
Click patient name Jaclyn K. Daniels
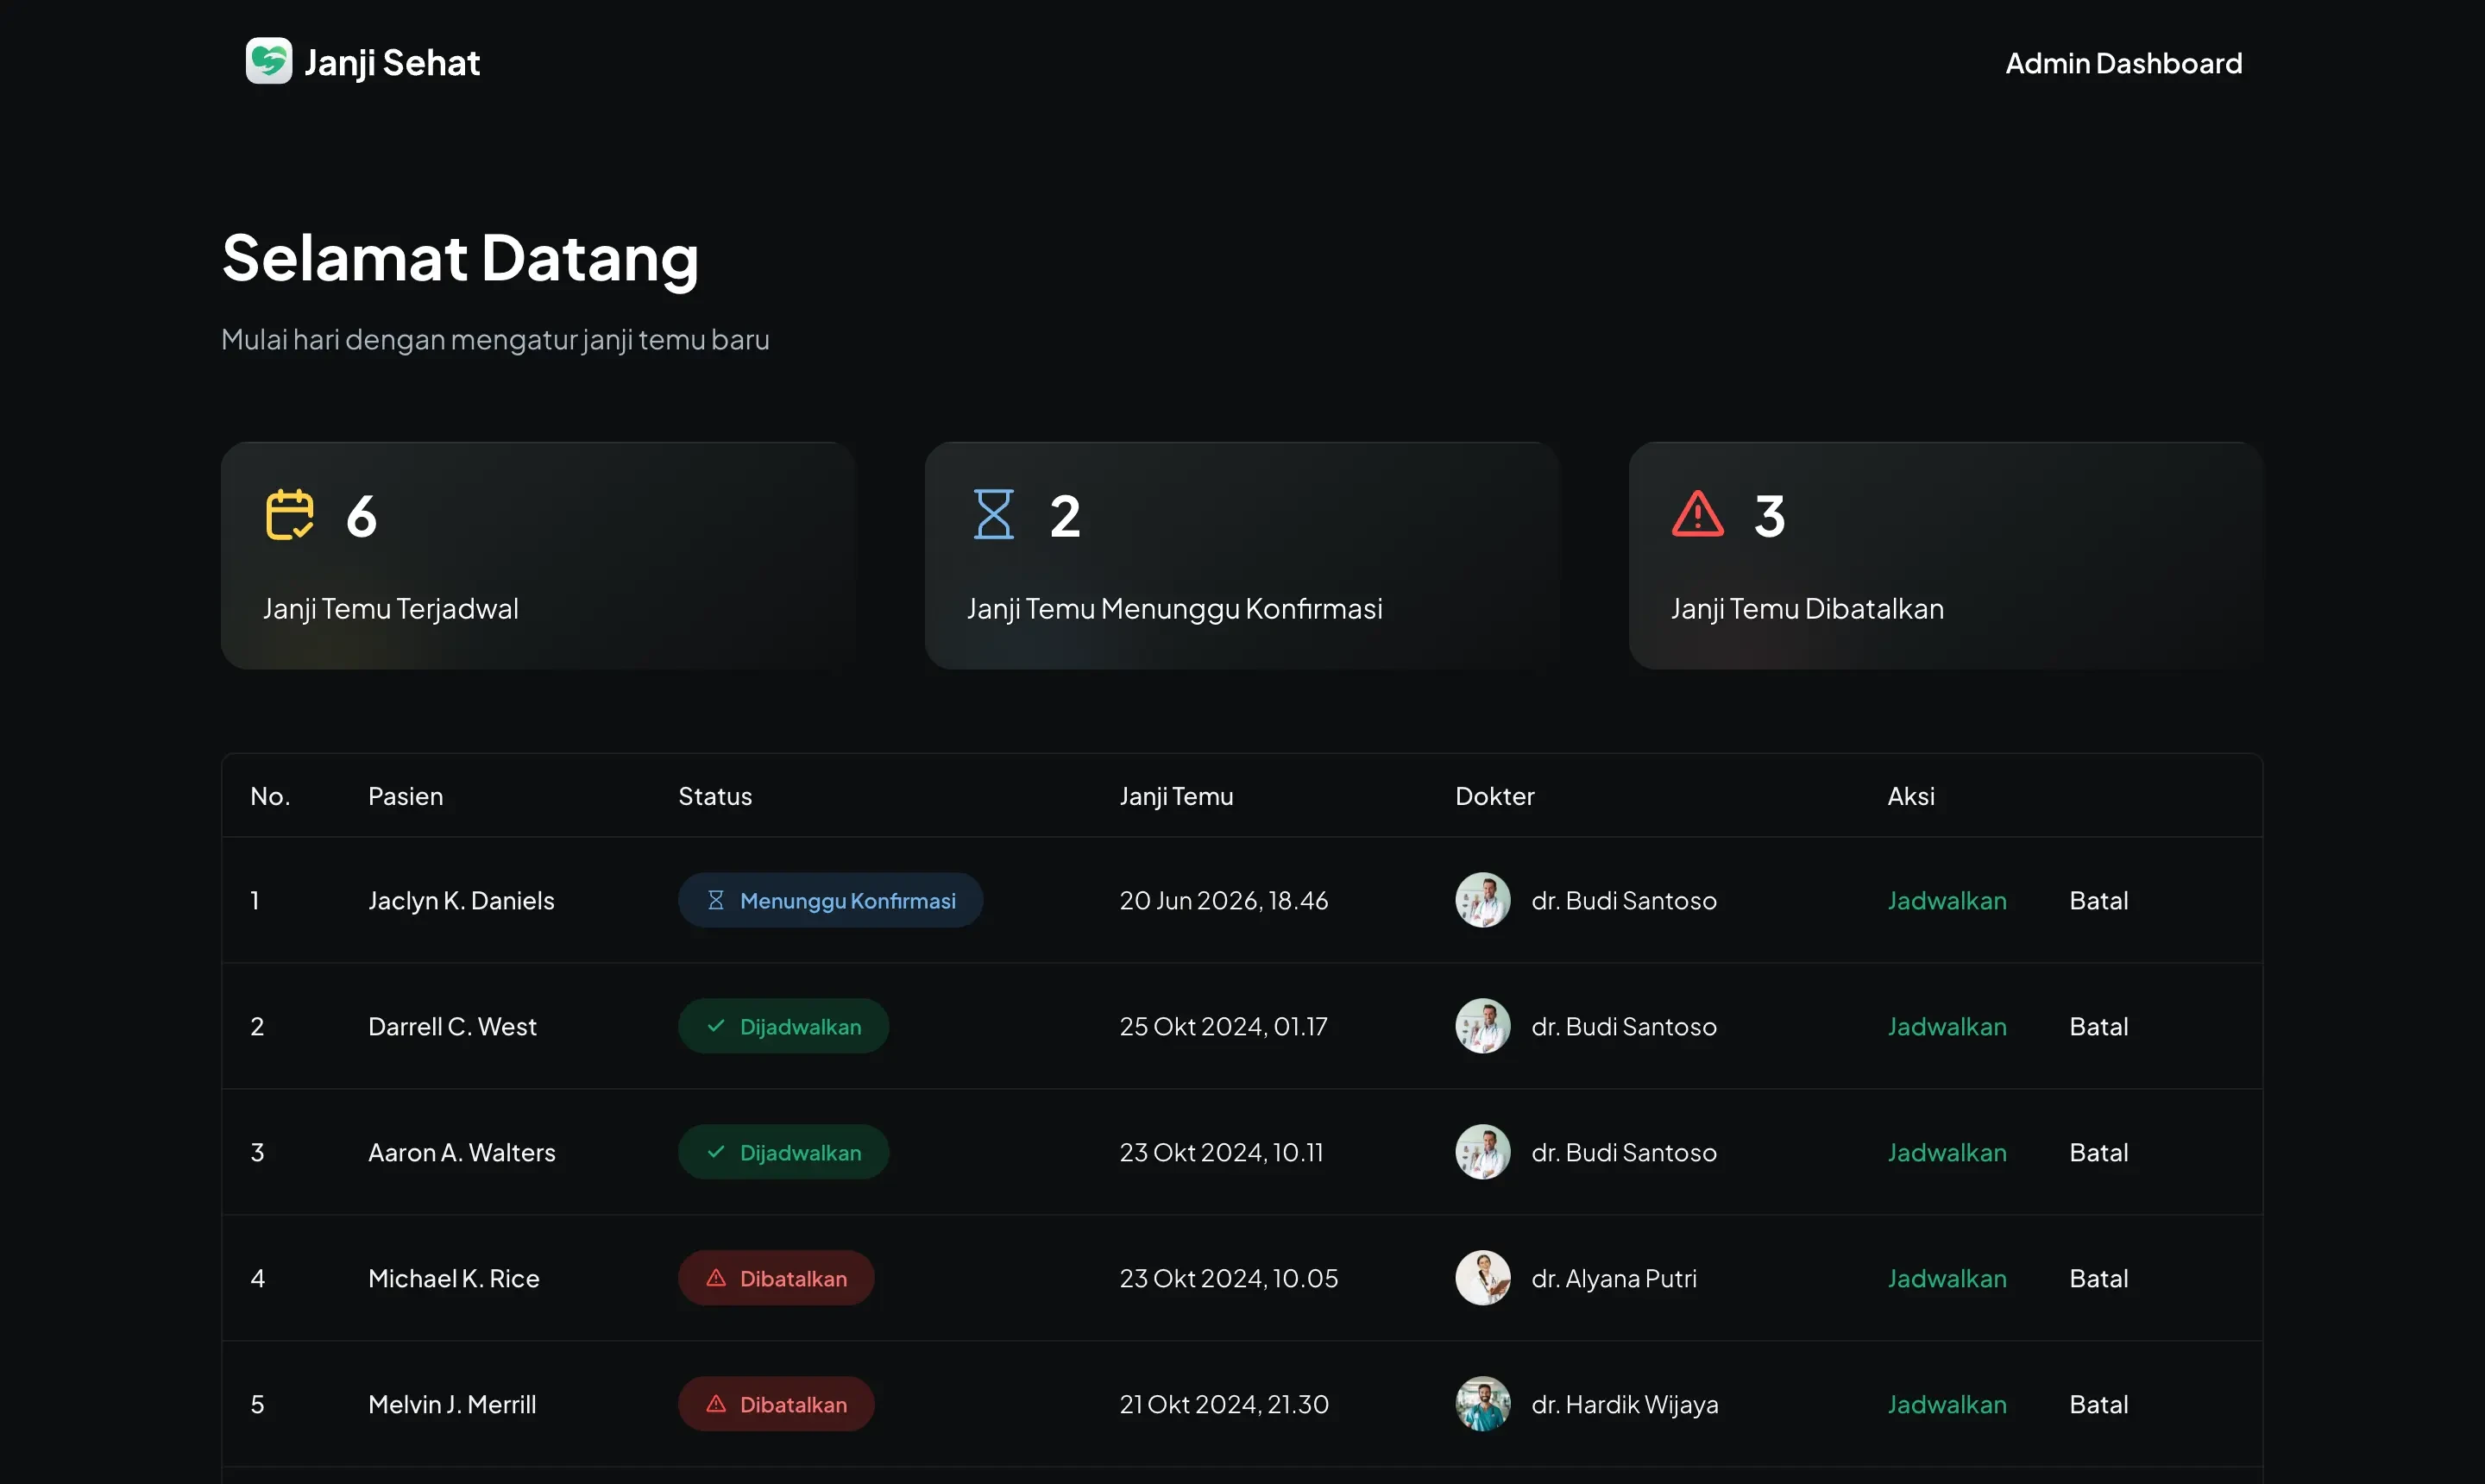pos(461,901)
